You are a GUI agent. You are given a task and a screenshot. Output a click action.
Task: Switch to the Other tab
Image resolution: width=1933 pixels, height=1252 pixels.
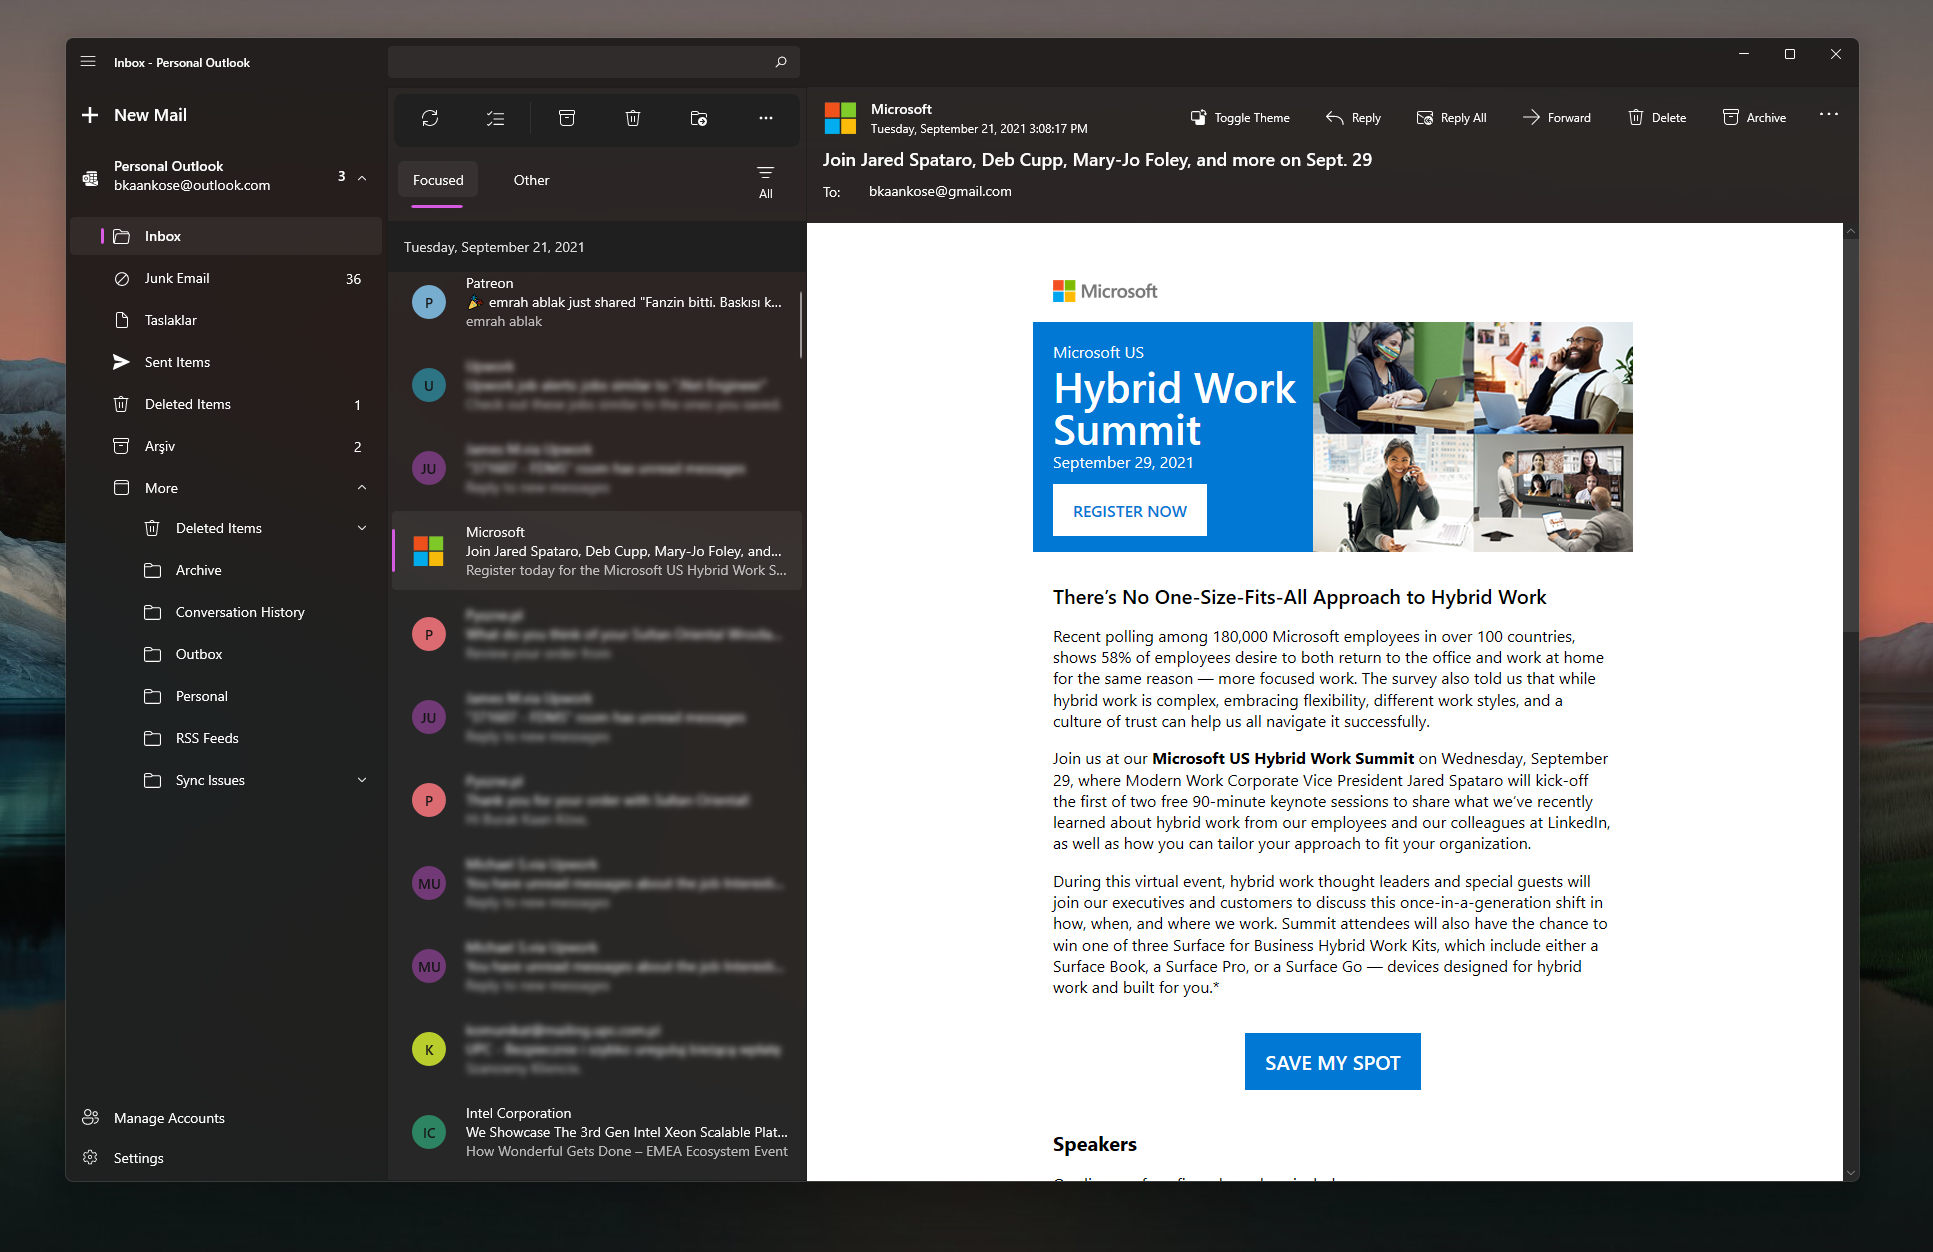pos(531,180)
